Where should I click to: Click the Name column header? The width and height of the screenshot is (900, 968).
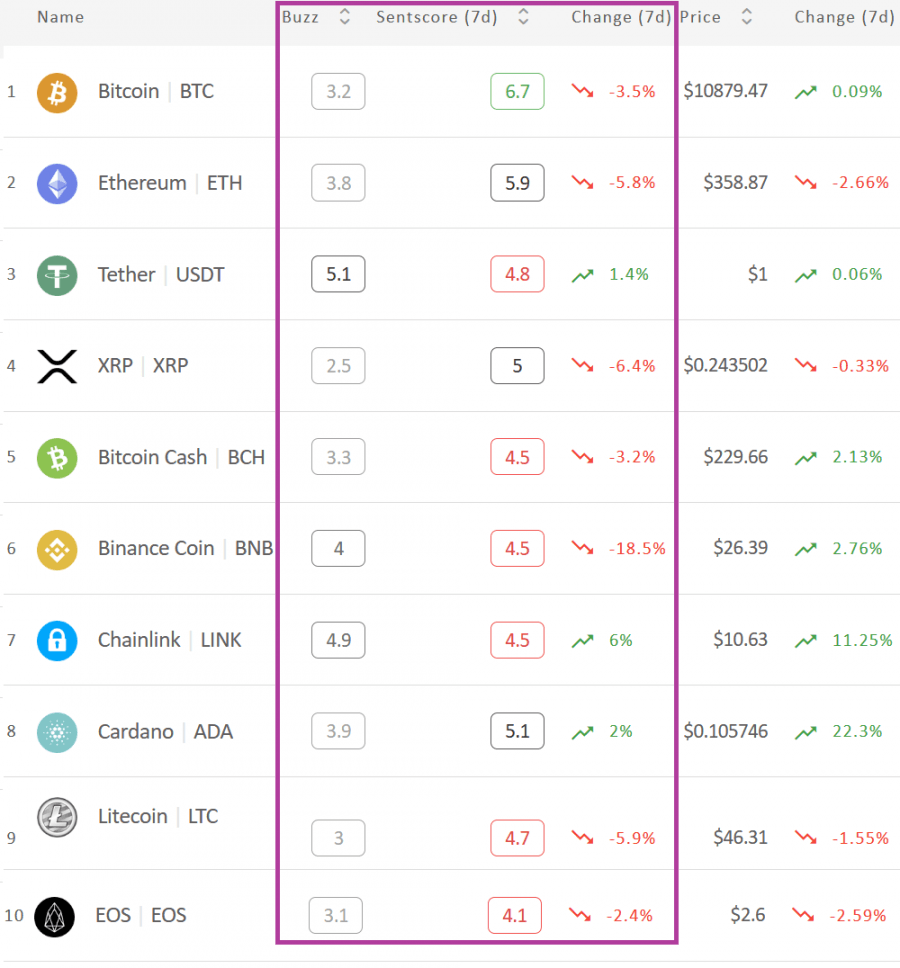[60, 17]
